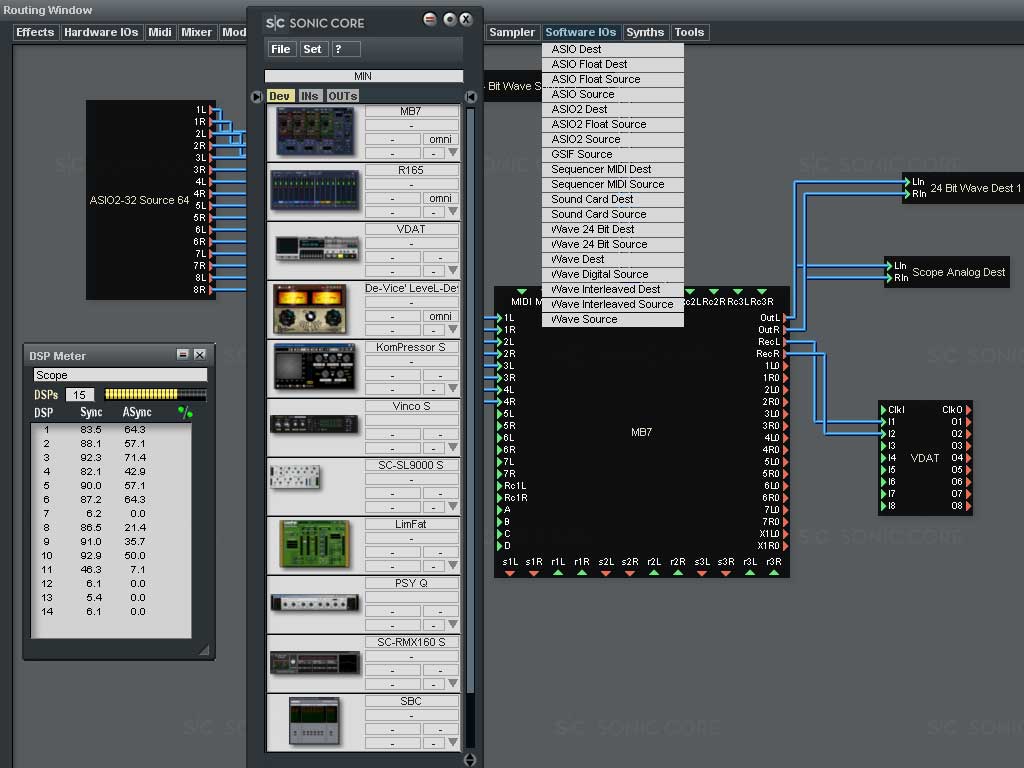The height and width of the screenshot is (768, 1024).
Task: Expand the KomPressor S row arrow
Action: coord(453,388)
